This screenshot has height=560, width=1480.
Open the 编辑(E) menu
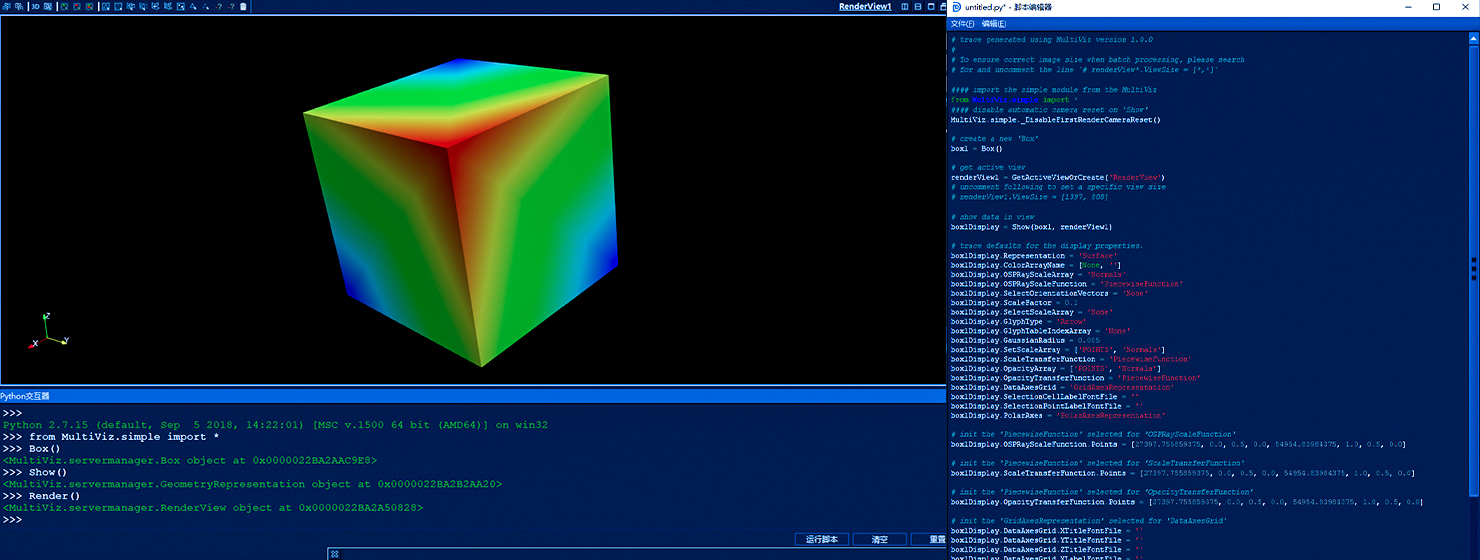tap(993, 23)
